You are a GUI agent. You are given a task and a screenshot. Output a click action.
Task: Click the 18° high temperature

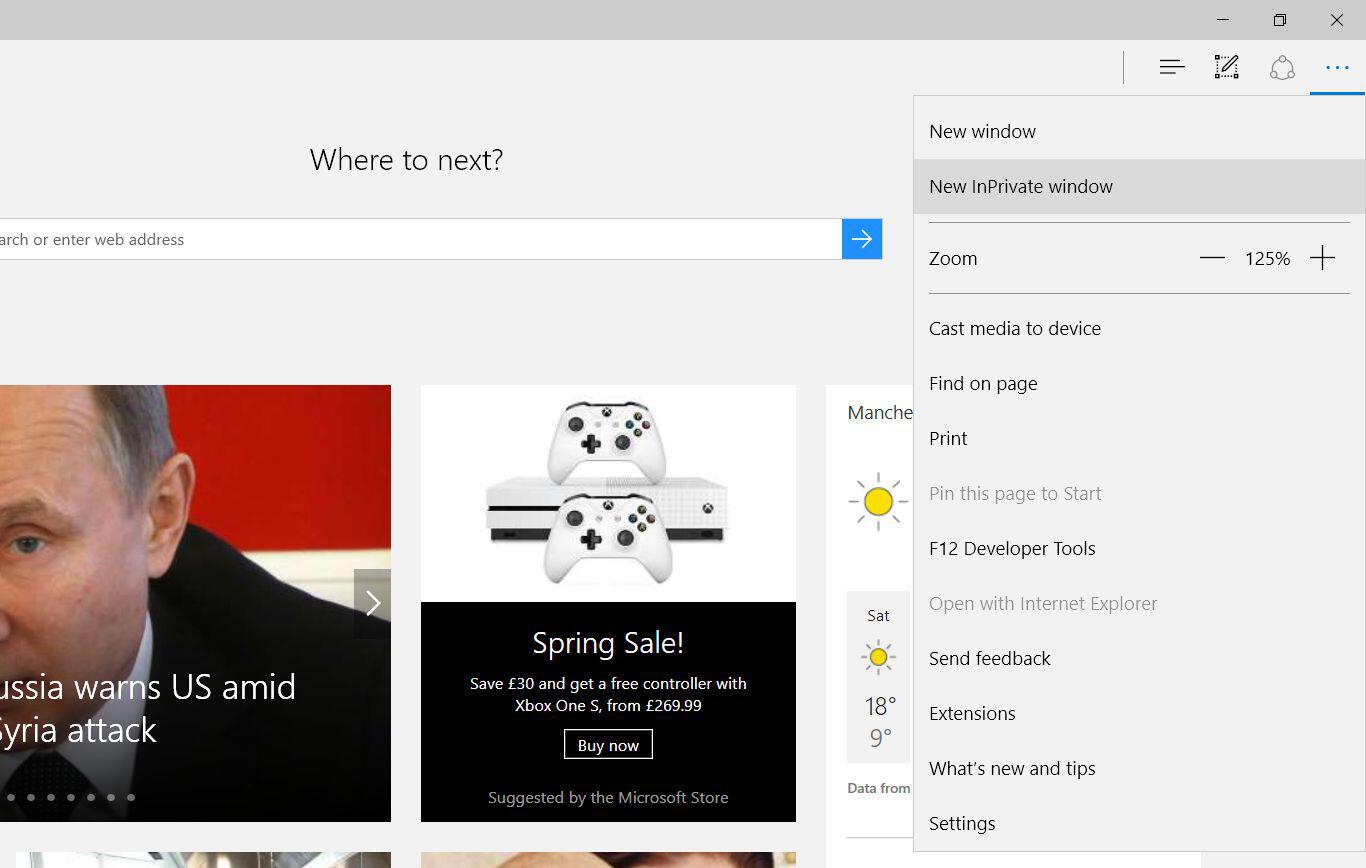point(880,707)
